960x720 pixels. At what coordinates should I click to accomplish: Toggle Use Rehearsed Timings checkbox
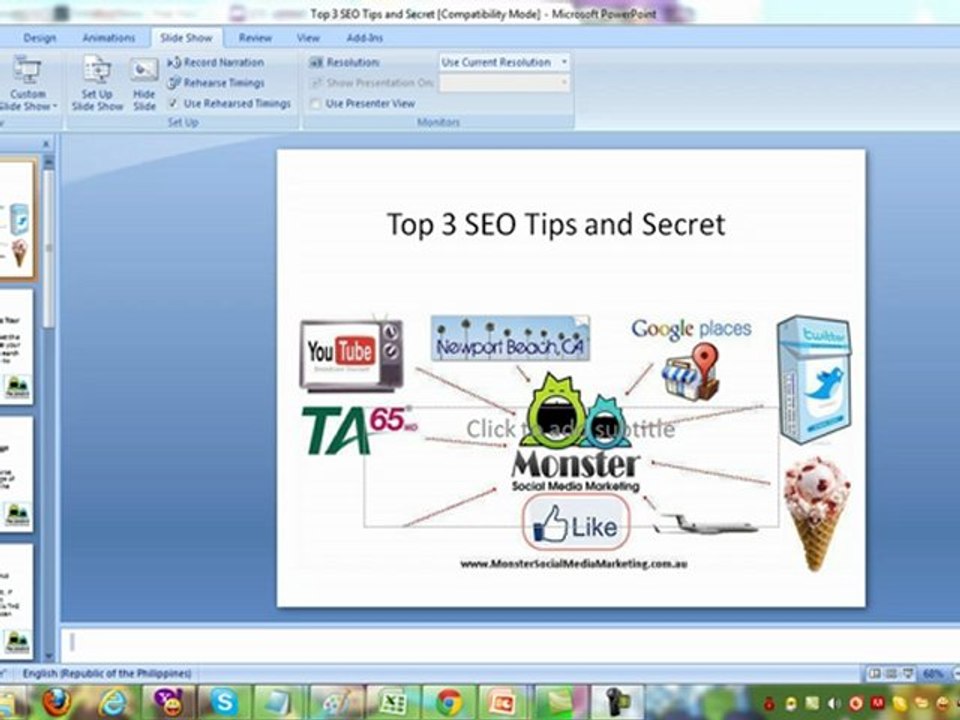click(x=174, y=103)
